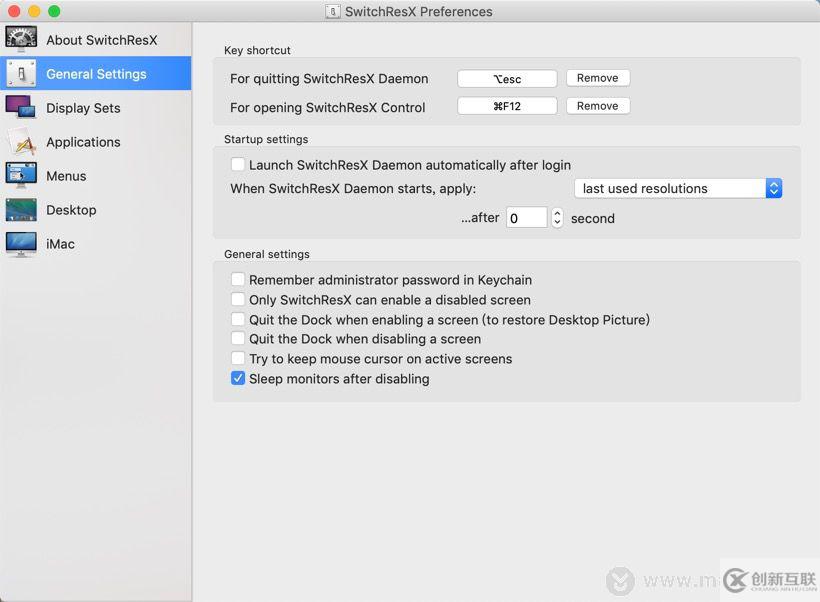The width and height of the screenshot is (820, 602).
Task: Minimize the Preferences window with the yellow button
Action: (x=34, y=11)
